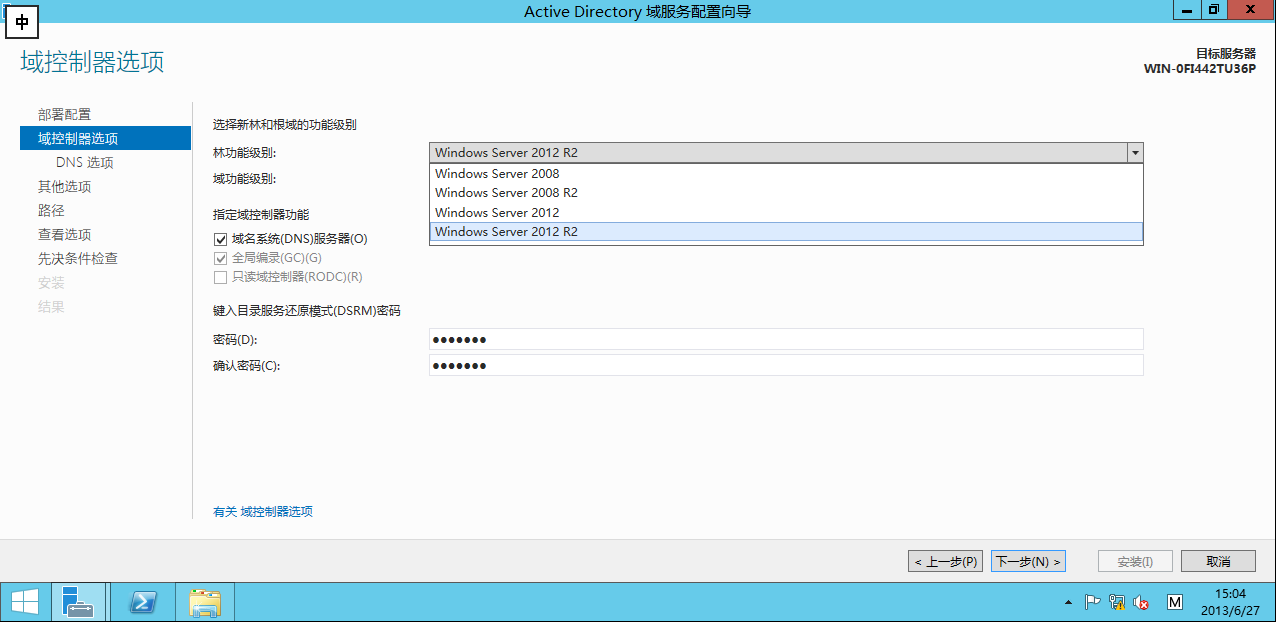1276x622 pixels.
Task: Open Server Manager from the taskbar
Action: [x=78, y=602]
